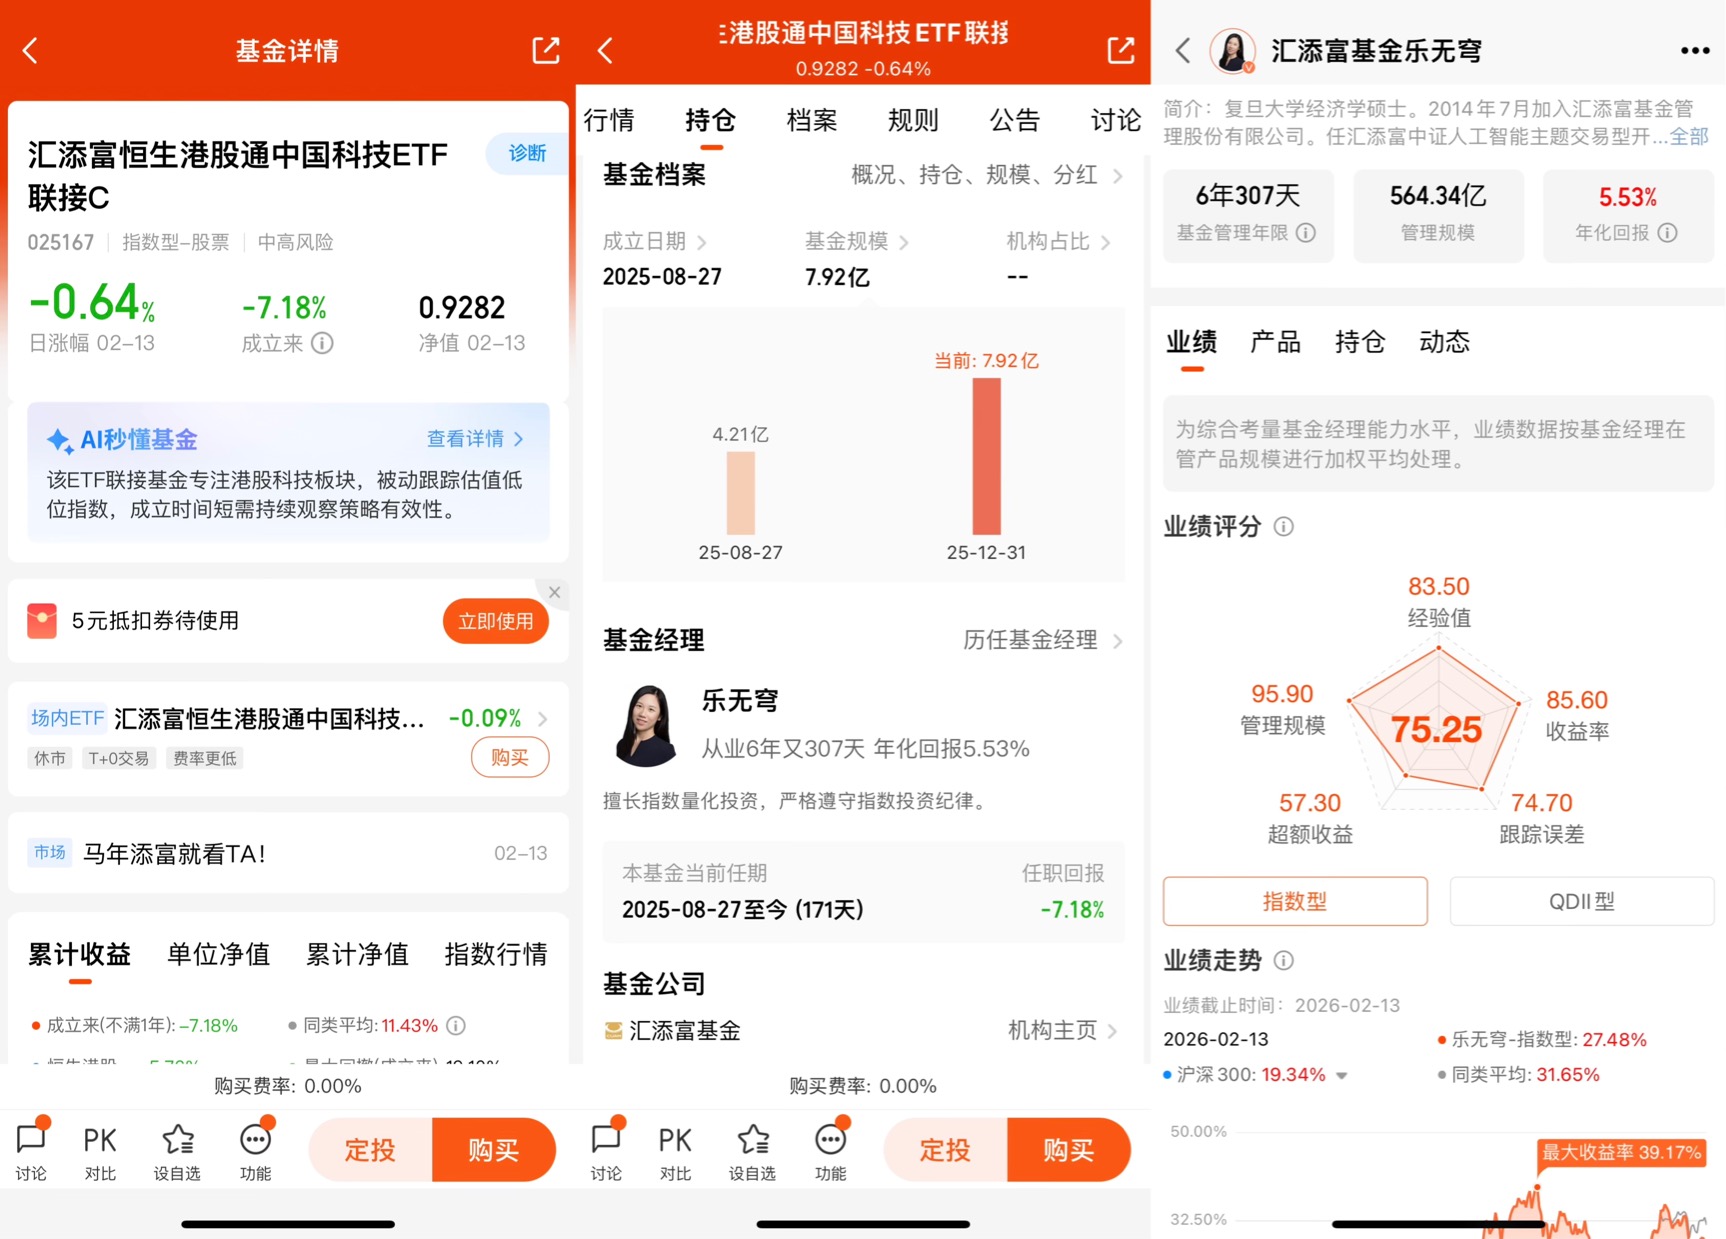Tap 汇添富基金 company logo icon
1726x1239 pixels.
[614, 1031]
